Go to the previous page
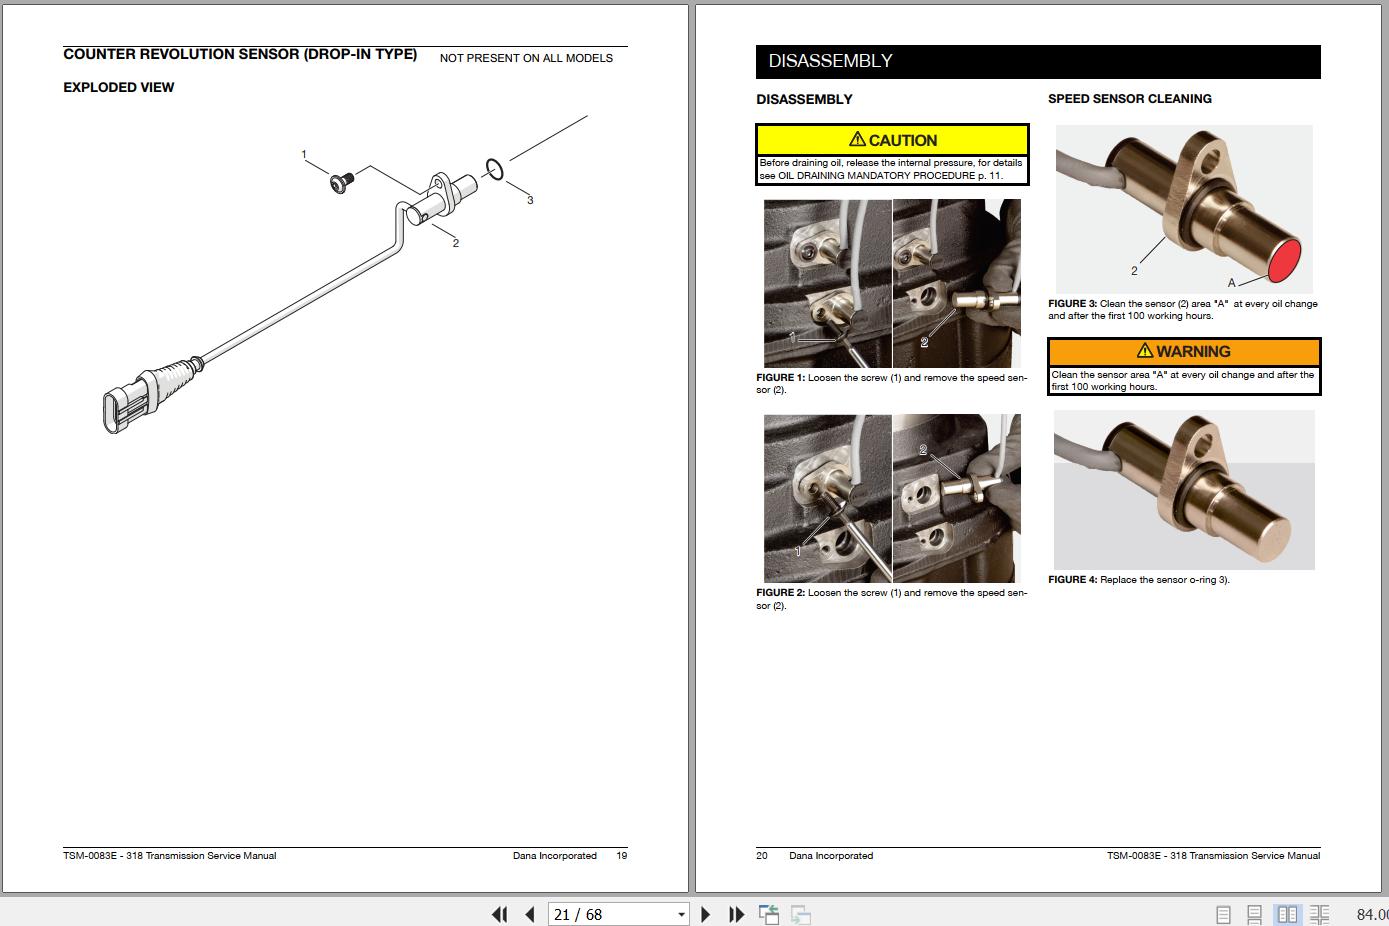The image size is (1389, 926). pyautogui.click(x=530, y=914)
